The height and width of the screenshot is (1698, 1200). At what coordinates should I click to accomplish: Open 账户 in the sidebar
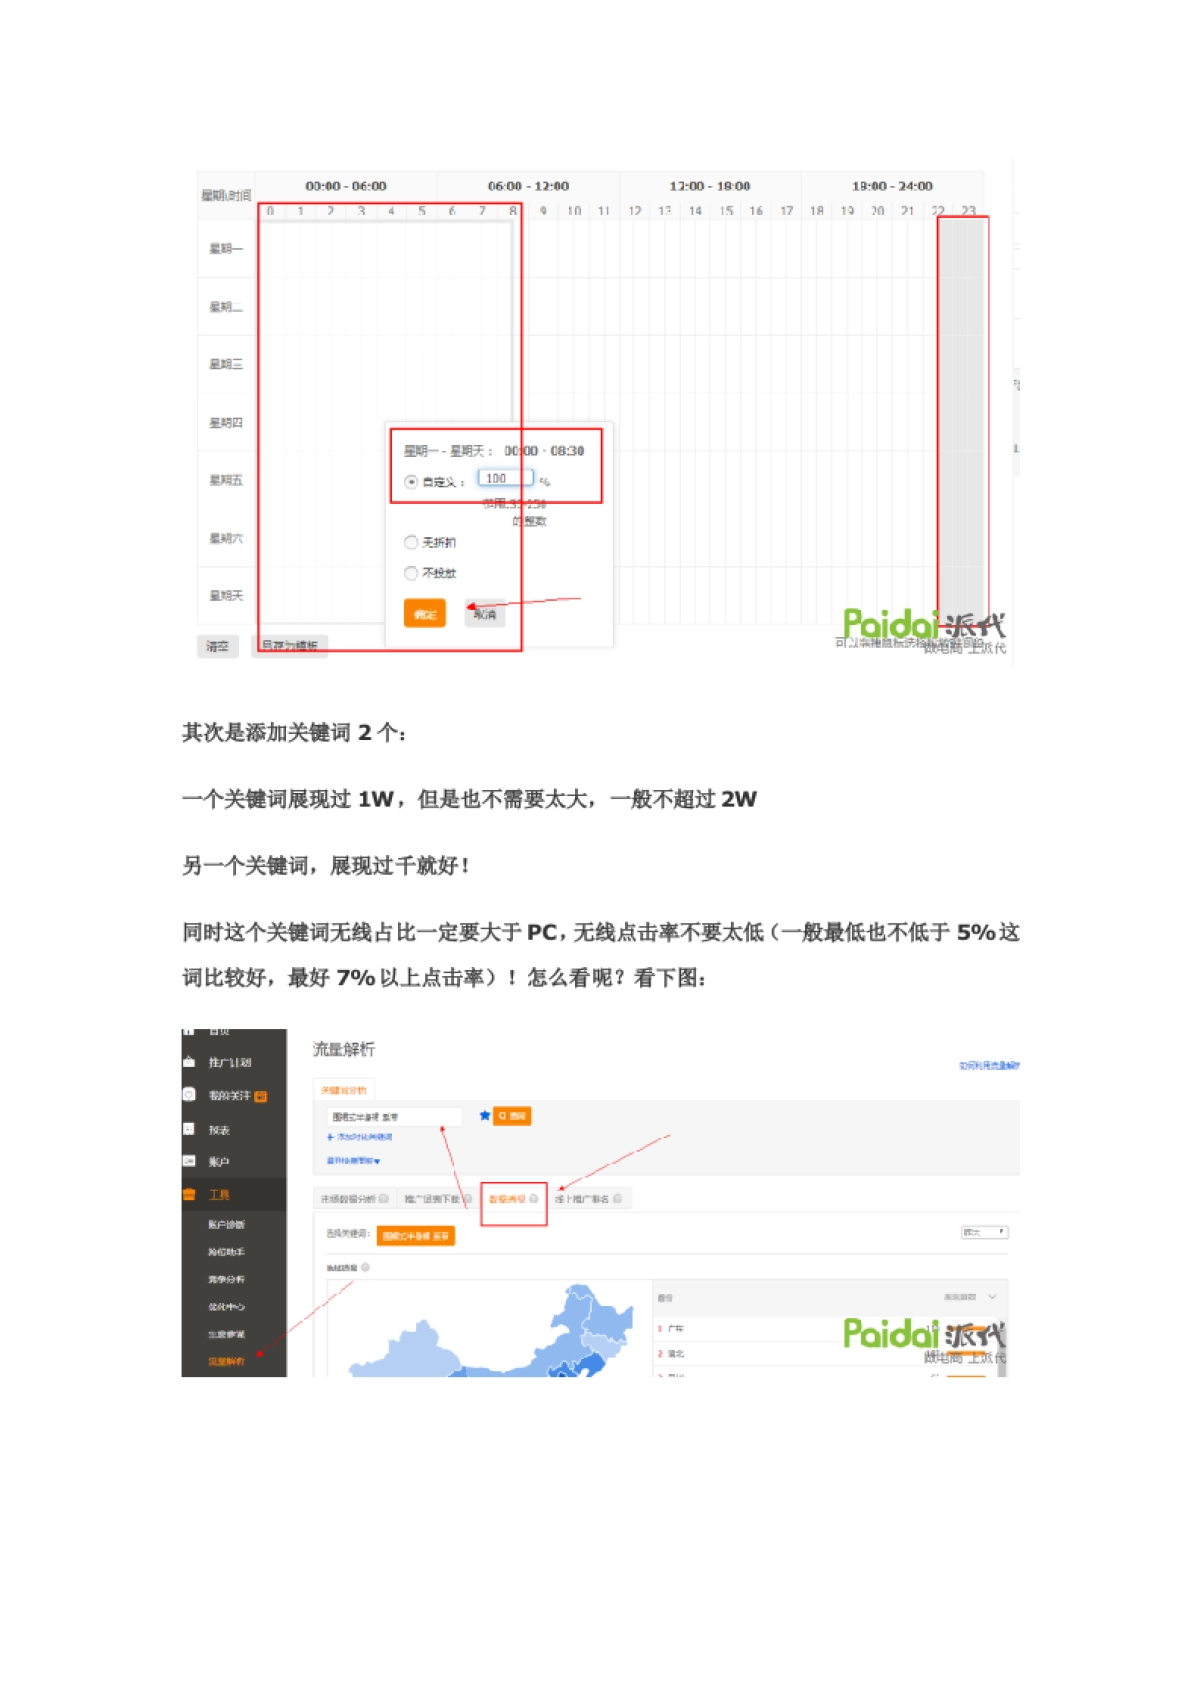[x=219, y=1162]
